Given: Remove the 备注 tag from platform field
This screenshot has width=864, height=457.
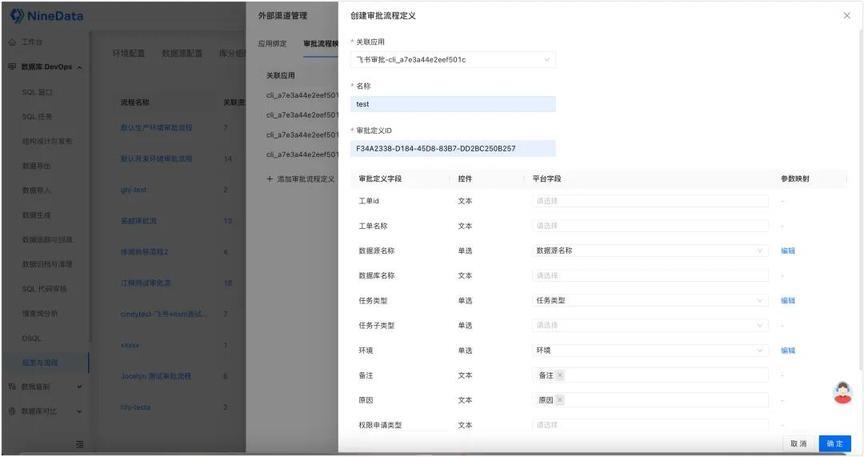Looking at the screenshot, I should [x=560, y=375].
